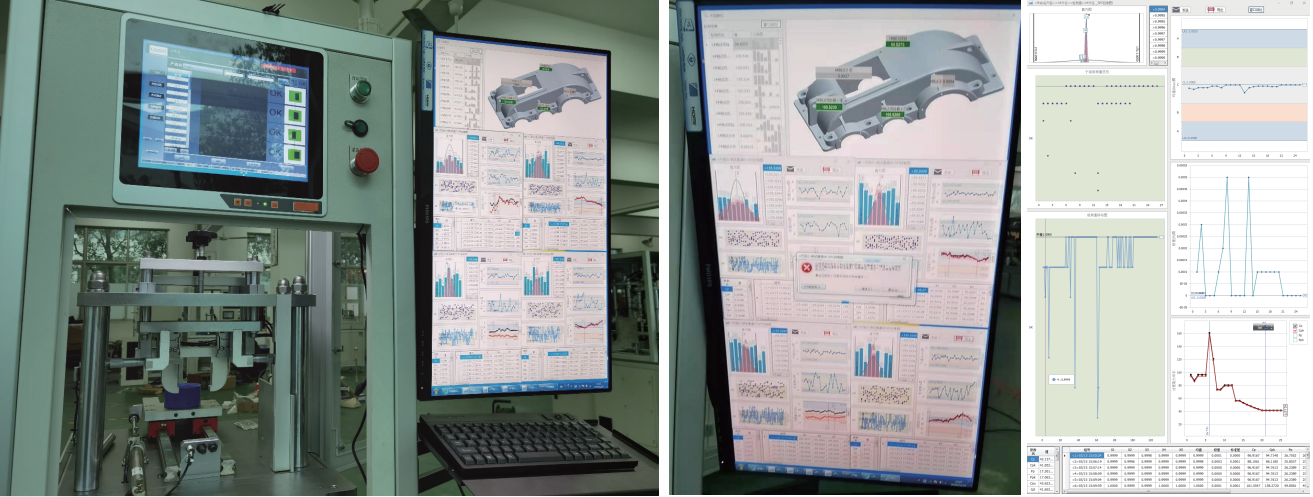This screenshot has width=1313, height=497.
Task: Toggle the Cp legend checkbox in capability chart
Action: coord(1295,326)
